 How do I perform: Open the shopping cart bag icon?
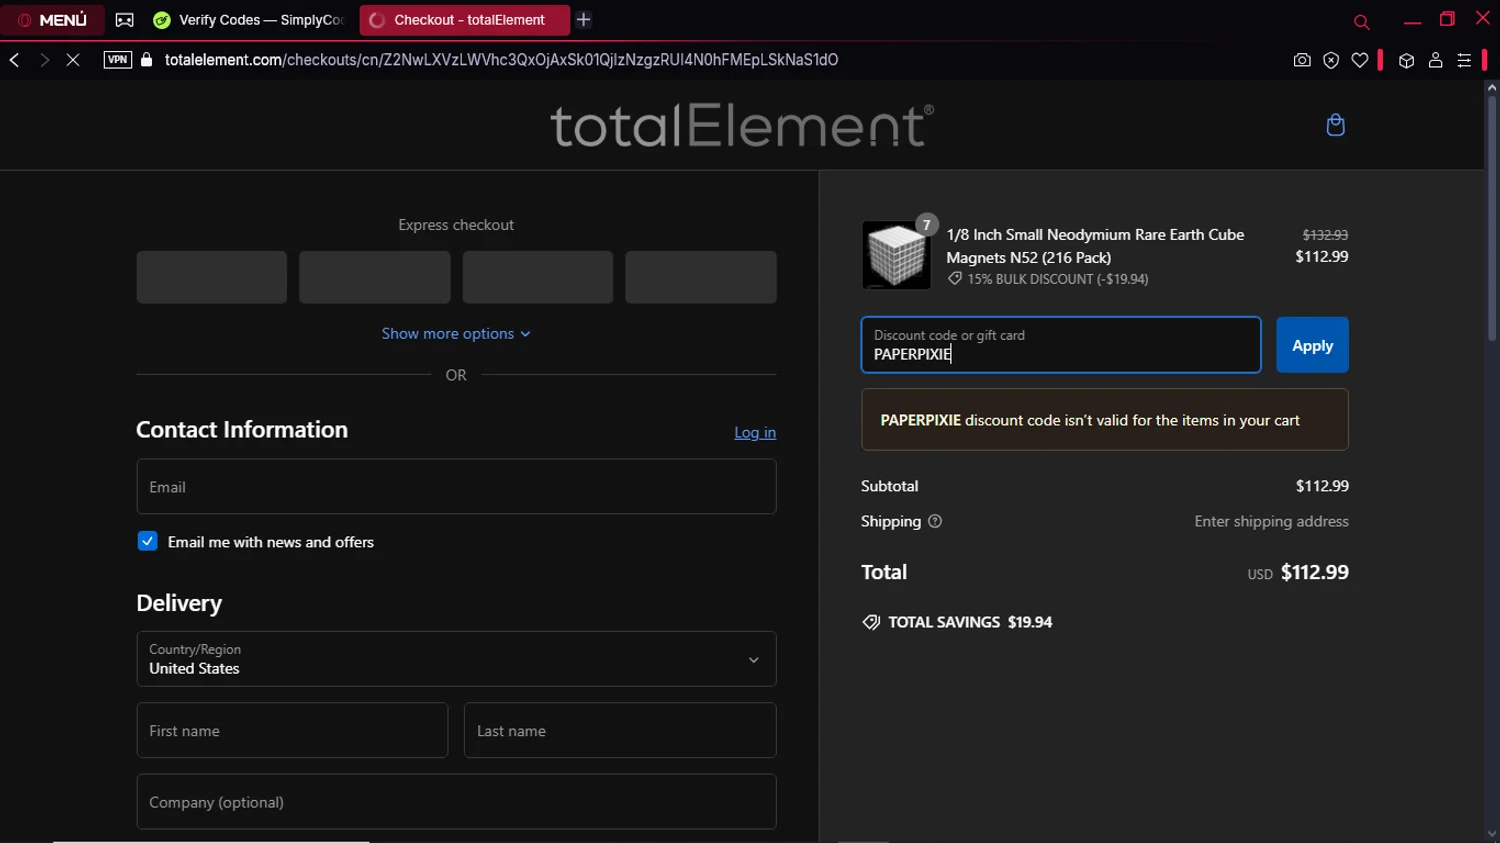tap(1335, 125)
